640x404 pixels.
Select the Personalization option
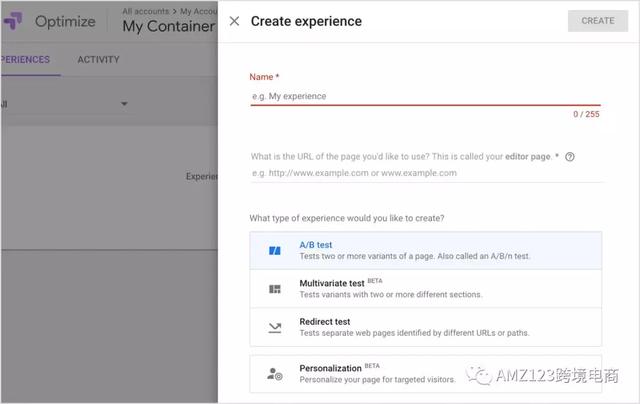425,374
